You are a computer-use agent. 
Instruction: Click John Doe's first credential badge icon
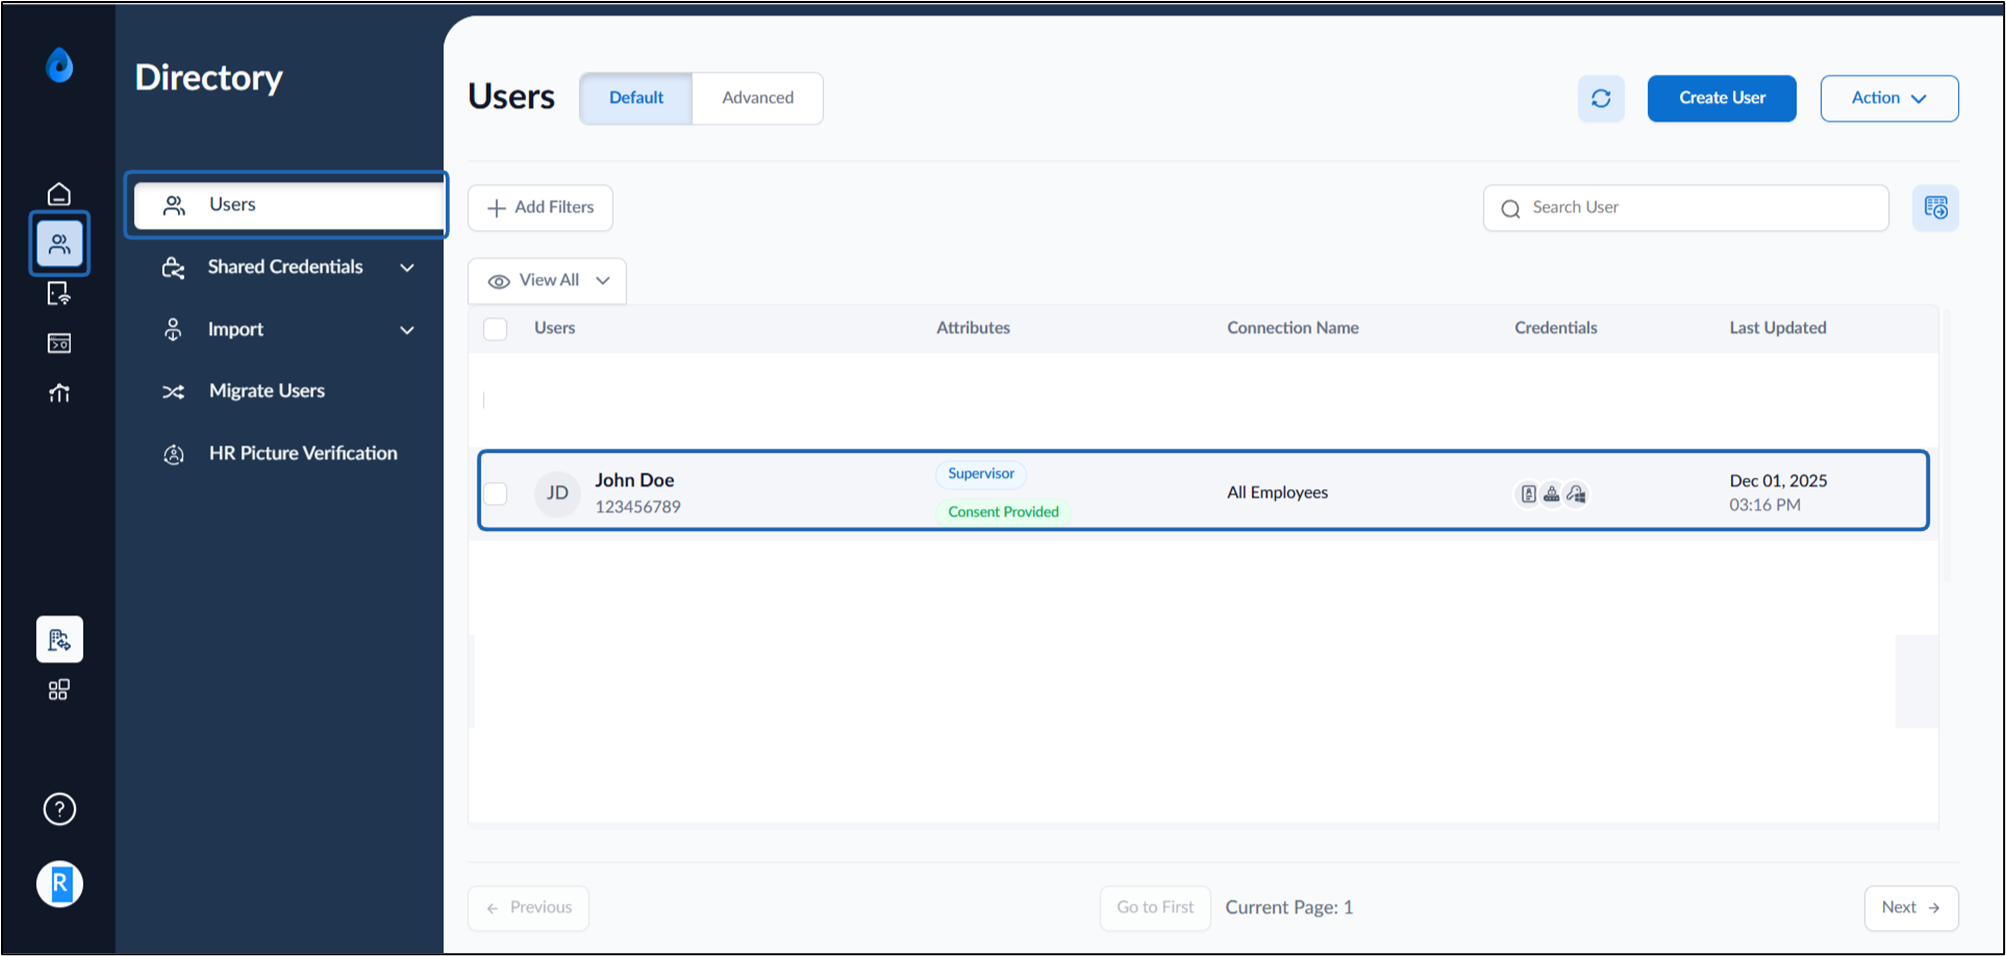[x=1528, y=493]
